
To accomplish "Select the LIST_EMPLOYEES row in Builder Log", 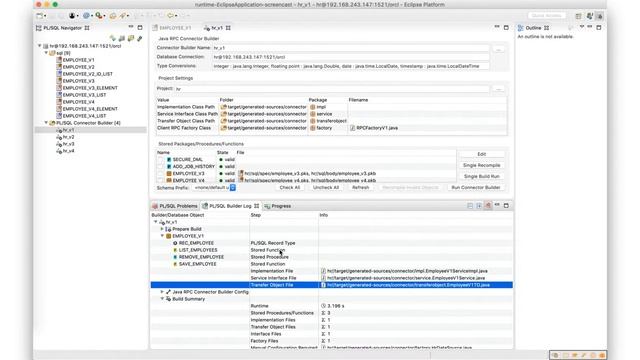I will point(331,250).
